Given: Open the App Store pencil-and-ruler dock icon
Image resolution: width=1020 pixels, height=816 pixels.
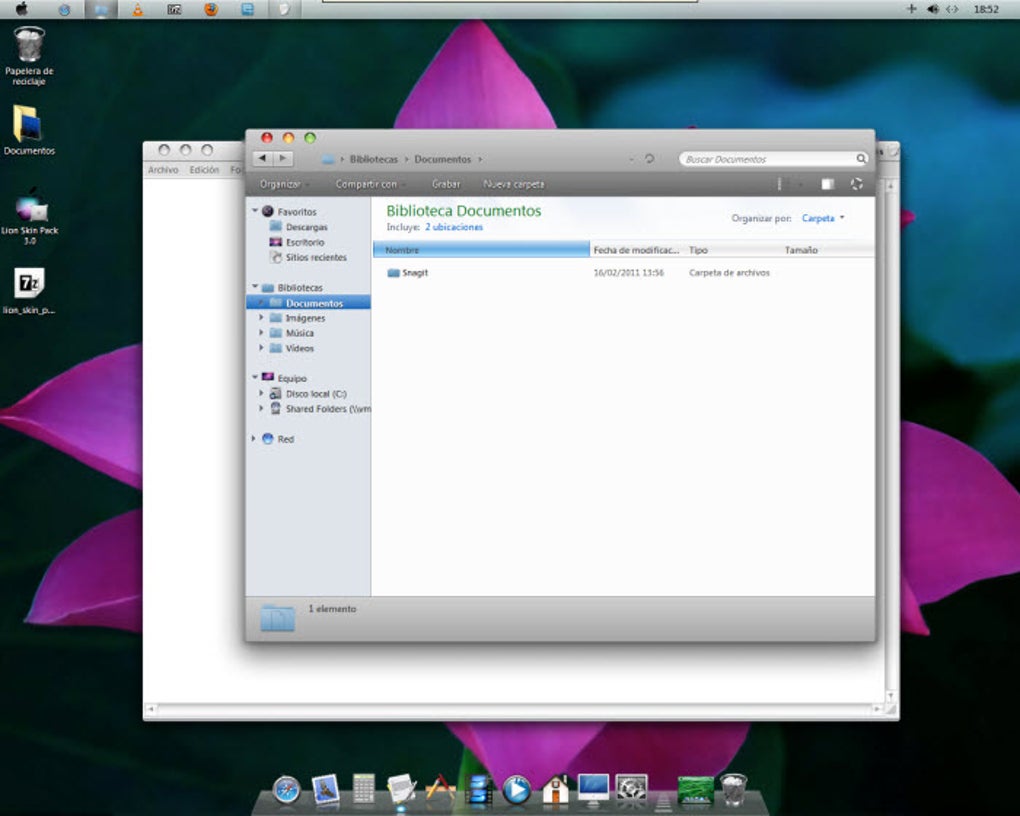Looking at the screenshot, I should pyautogui.click(x=440, y=789).
